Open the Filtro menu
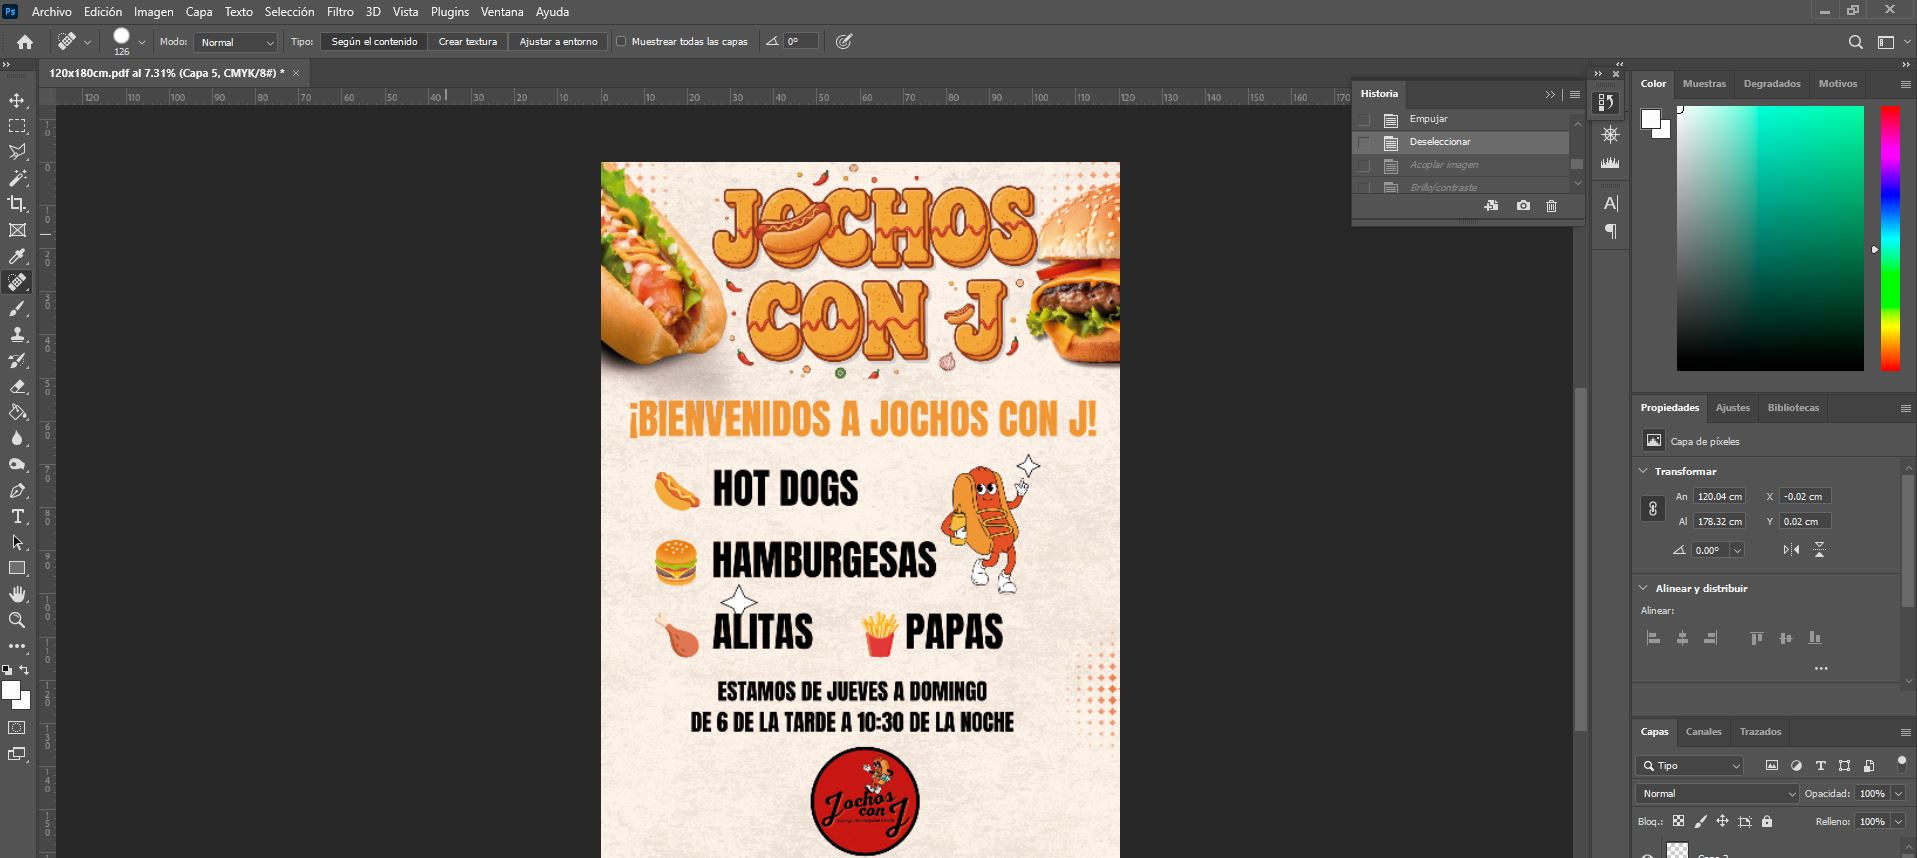The width and height of the screenshot is (1917, 858). click(x=340, y=12)
